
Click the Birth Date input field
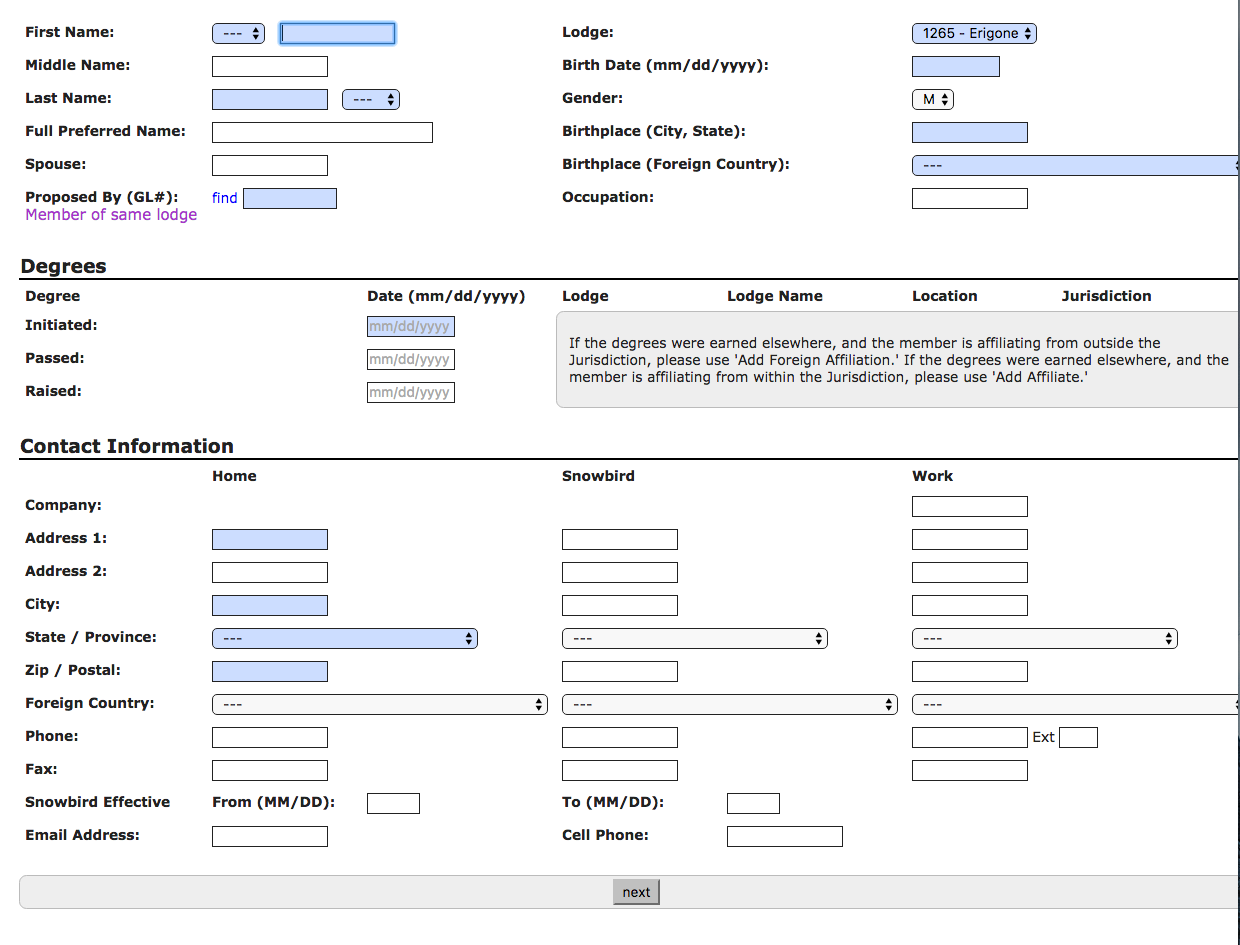click(x=955, y=67)
